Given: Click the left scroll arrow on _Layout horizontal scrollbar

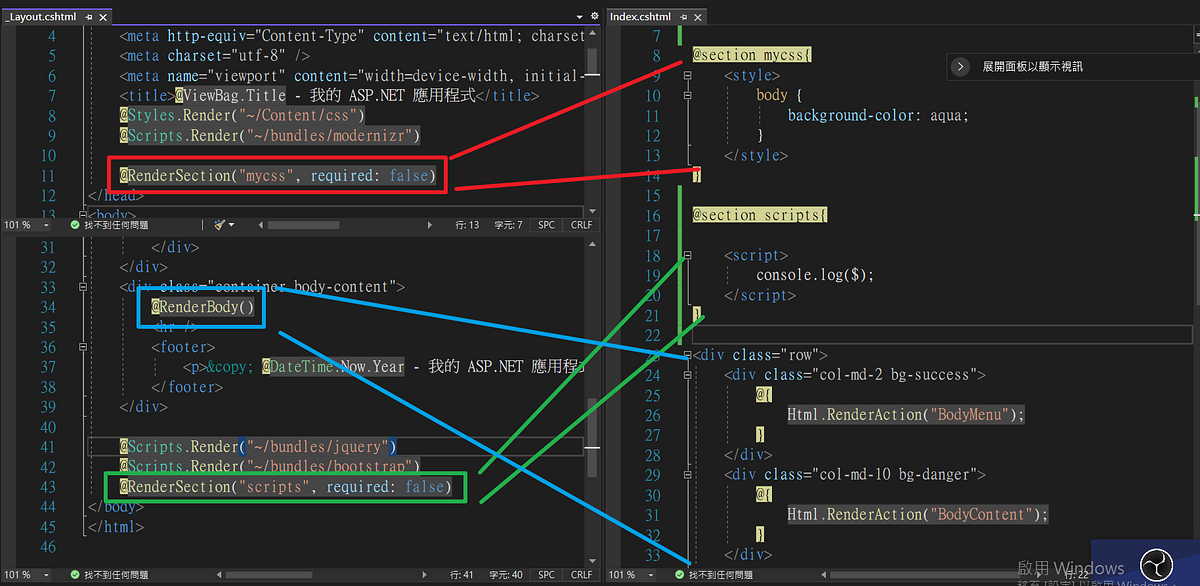Looking at the screenshot, I should click(260, 225).
